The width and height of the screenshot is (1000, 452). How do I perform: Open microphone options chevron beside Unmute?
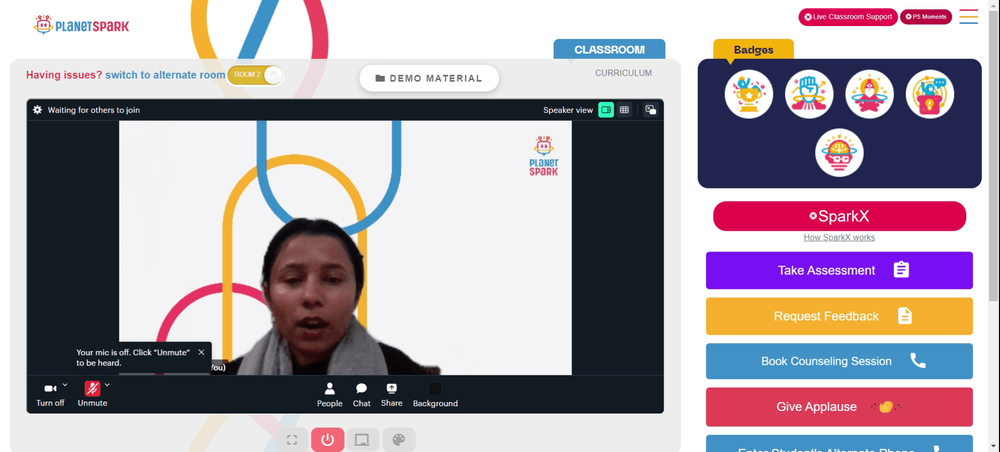[x=107, y=384]
